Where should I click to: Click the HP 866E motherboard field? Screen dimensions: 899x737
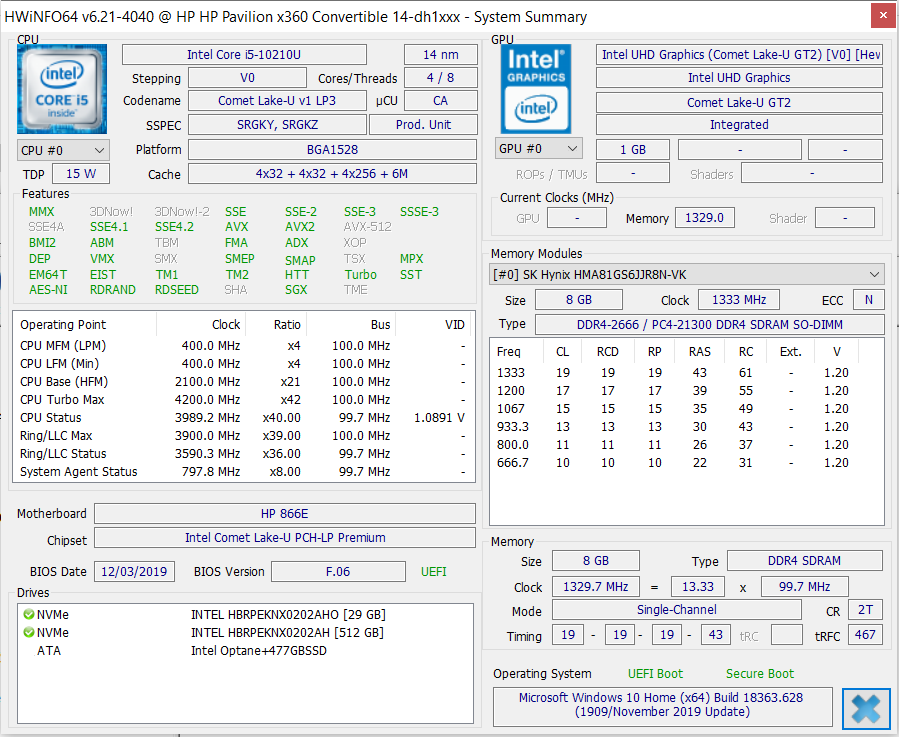[x=285, y=514]
